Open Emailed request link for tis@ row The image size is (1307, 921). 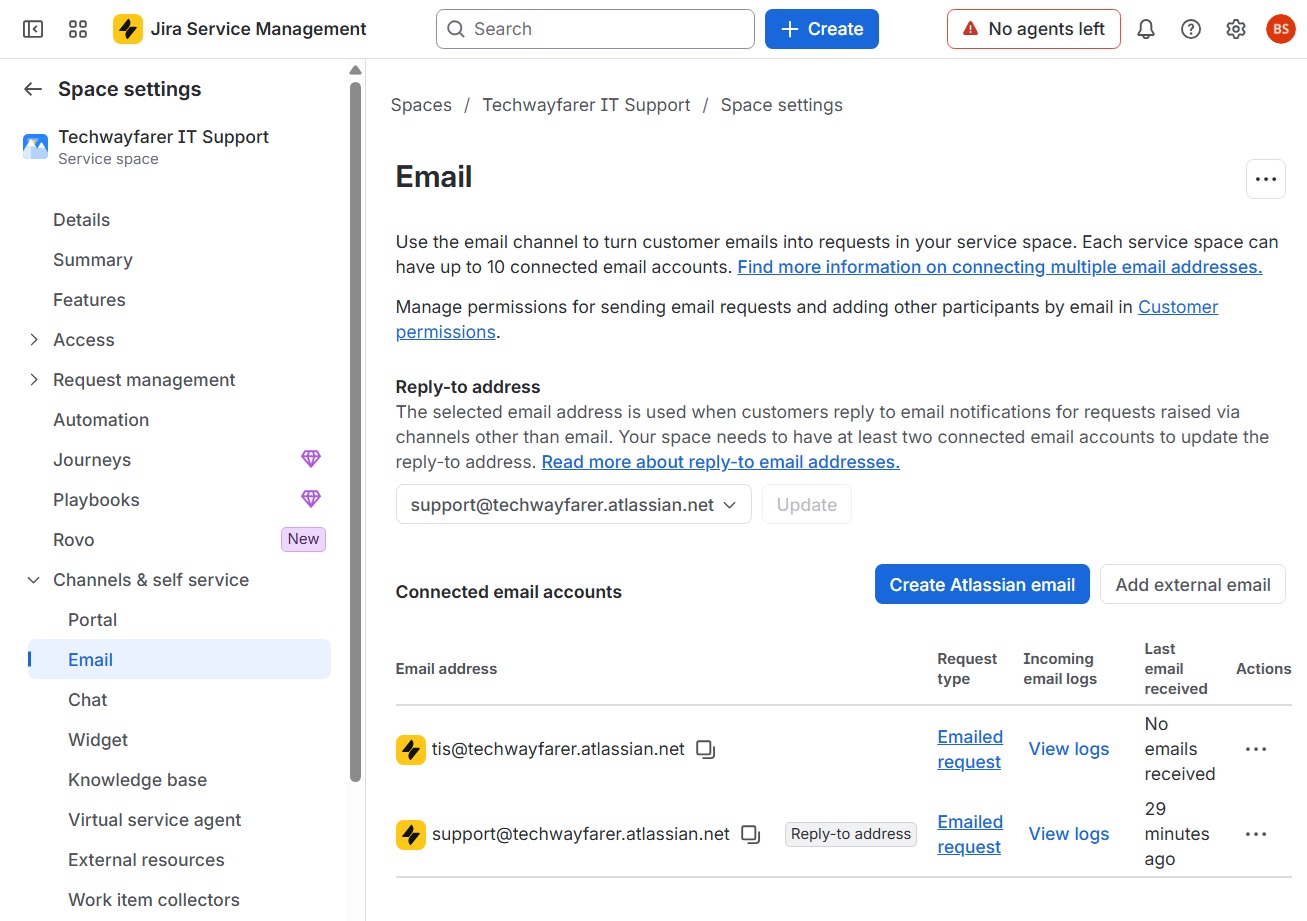pyautogui.click(x=970, y=749)
